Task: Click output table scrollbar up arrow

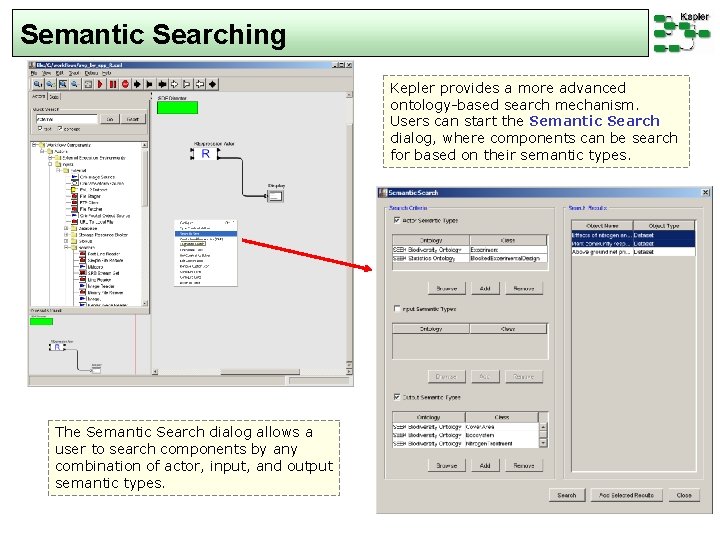Action: point(543,427)
